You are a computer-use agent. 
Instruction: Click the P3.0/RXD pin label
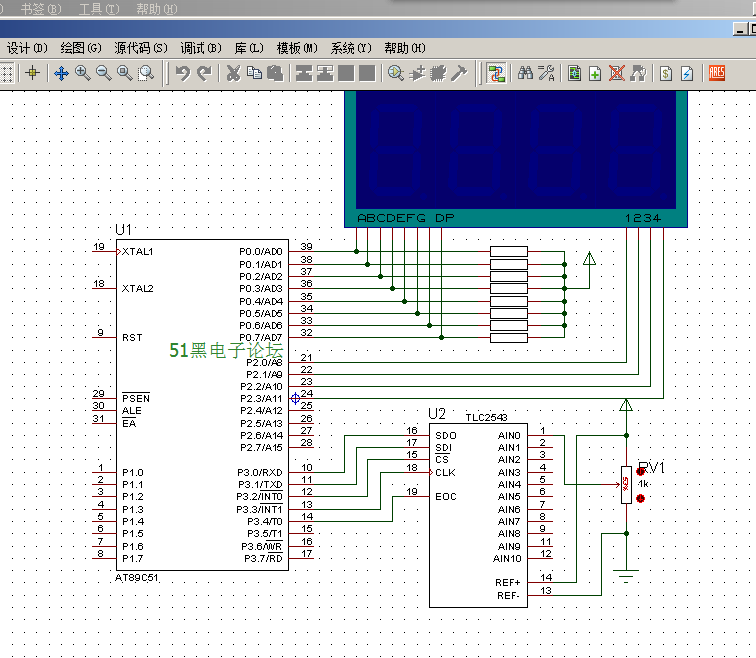(259, 472)
